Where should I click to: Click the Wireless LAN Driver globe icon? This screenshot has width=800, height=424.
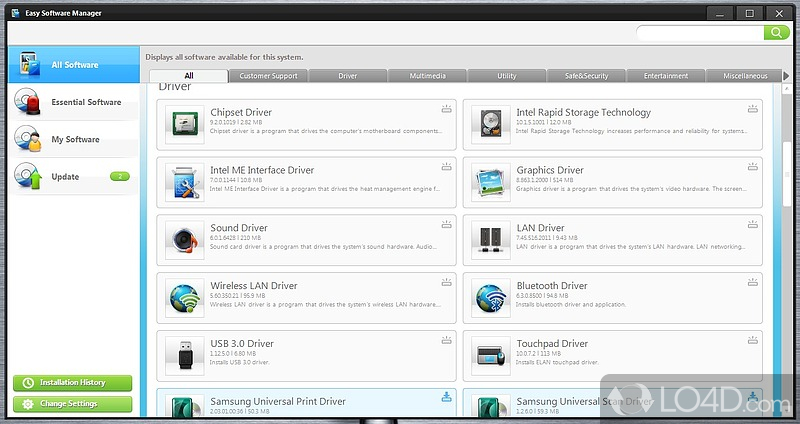182,298
